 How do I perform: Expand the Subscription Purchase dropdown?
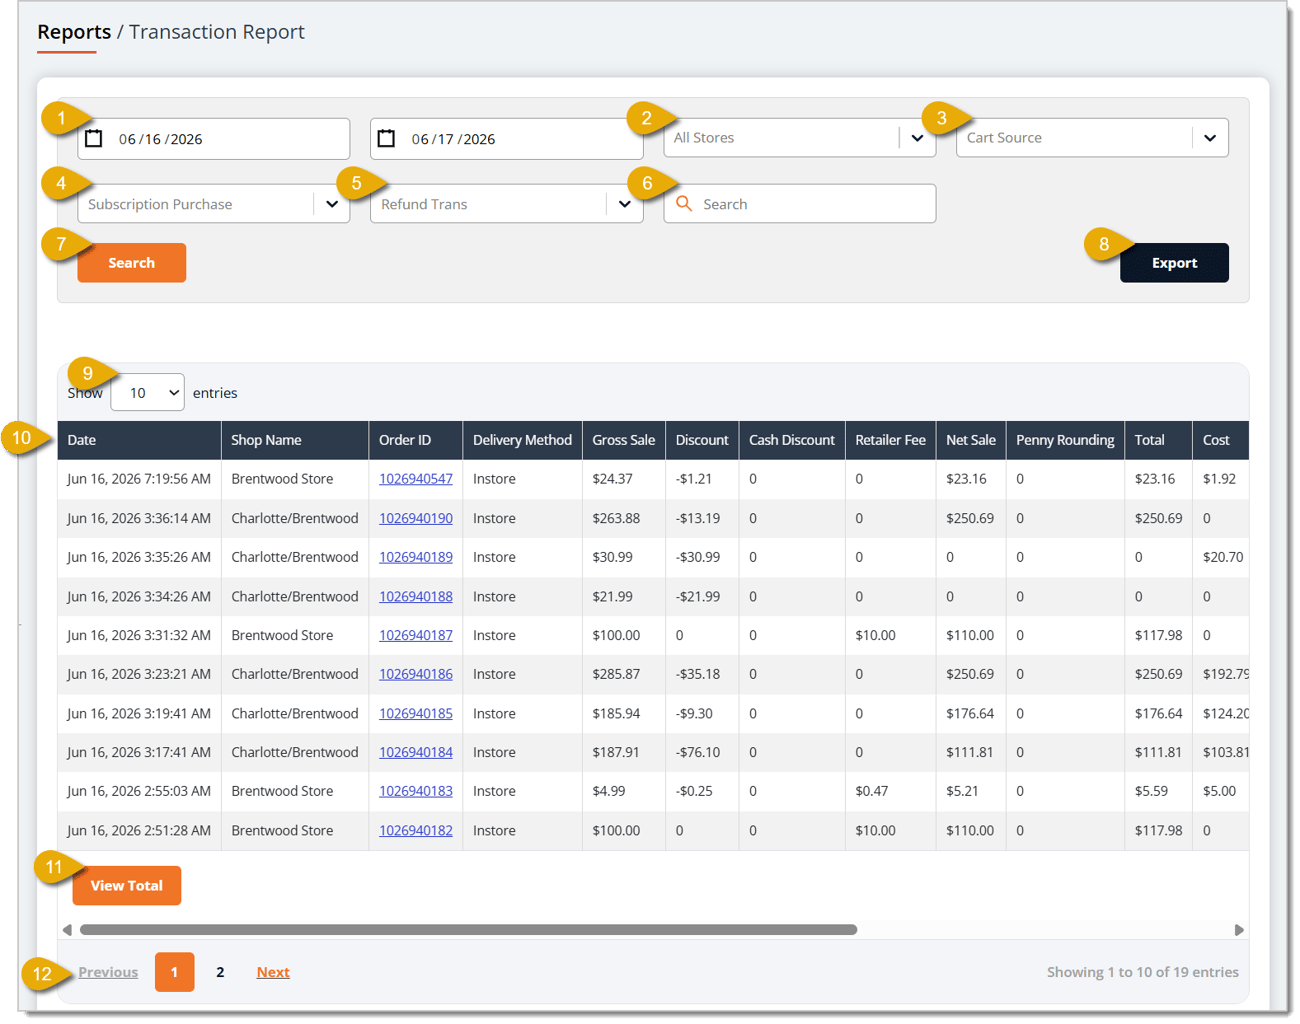coord(214,204)
